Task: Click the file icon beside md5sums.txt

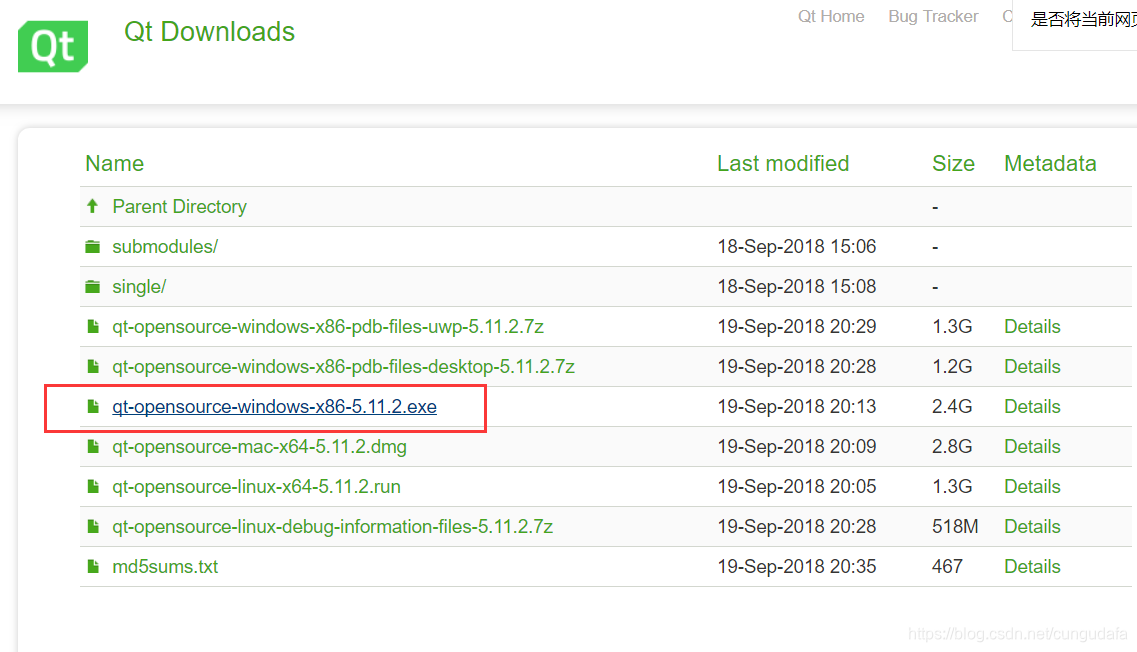Action: (x=92, y=566)
